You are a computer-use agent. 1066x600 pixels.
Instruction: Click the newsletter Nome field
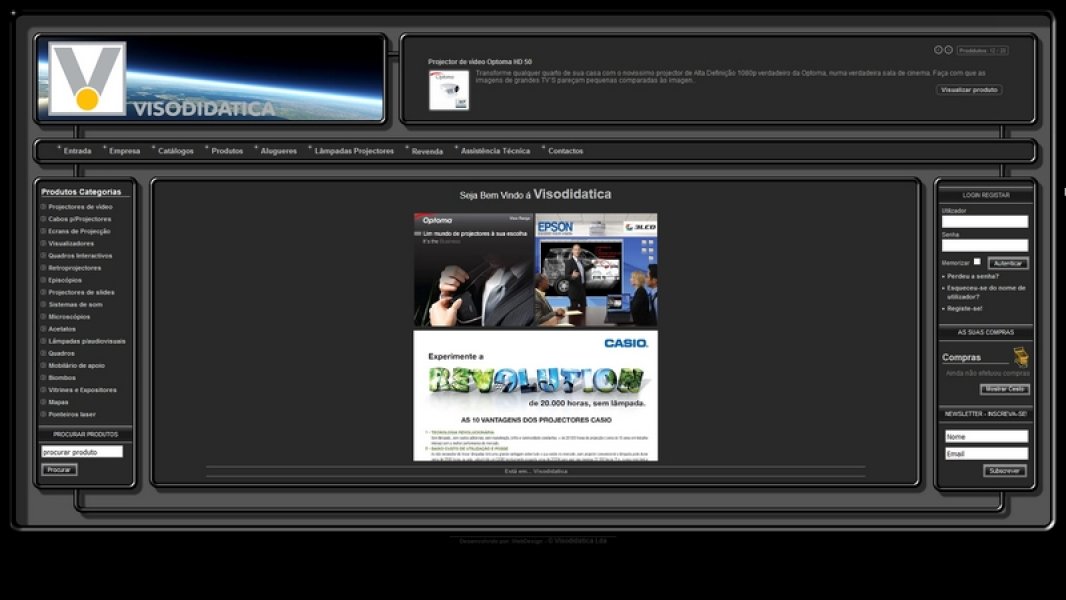pos(986,436)
